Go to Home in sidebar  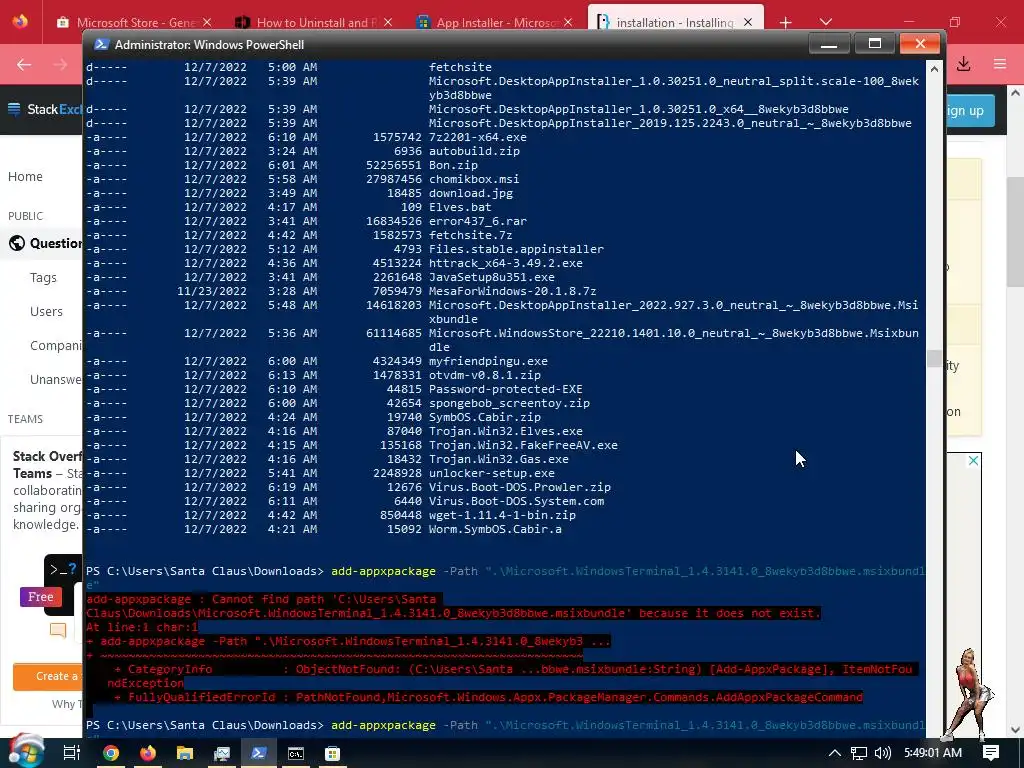tap(25, 176)
